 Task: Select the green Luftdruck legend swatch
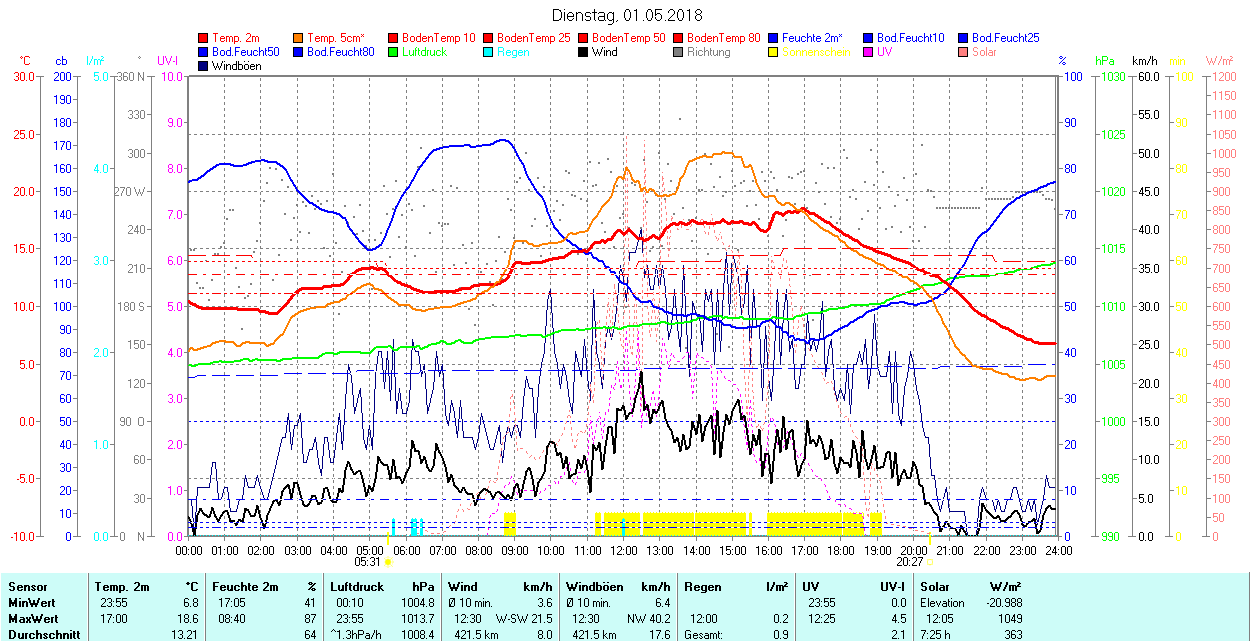(393, 52)
